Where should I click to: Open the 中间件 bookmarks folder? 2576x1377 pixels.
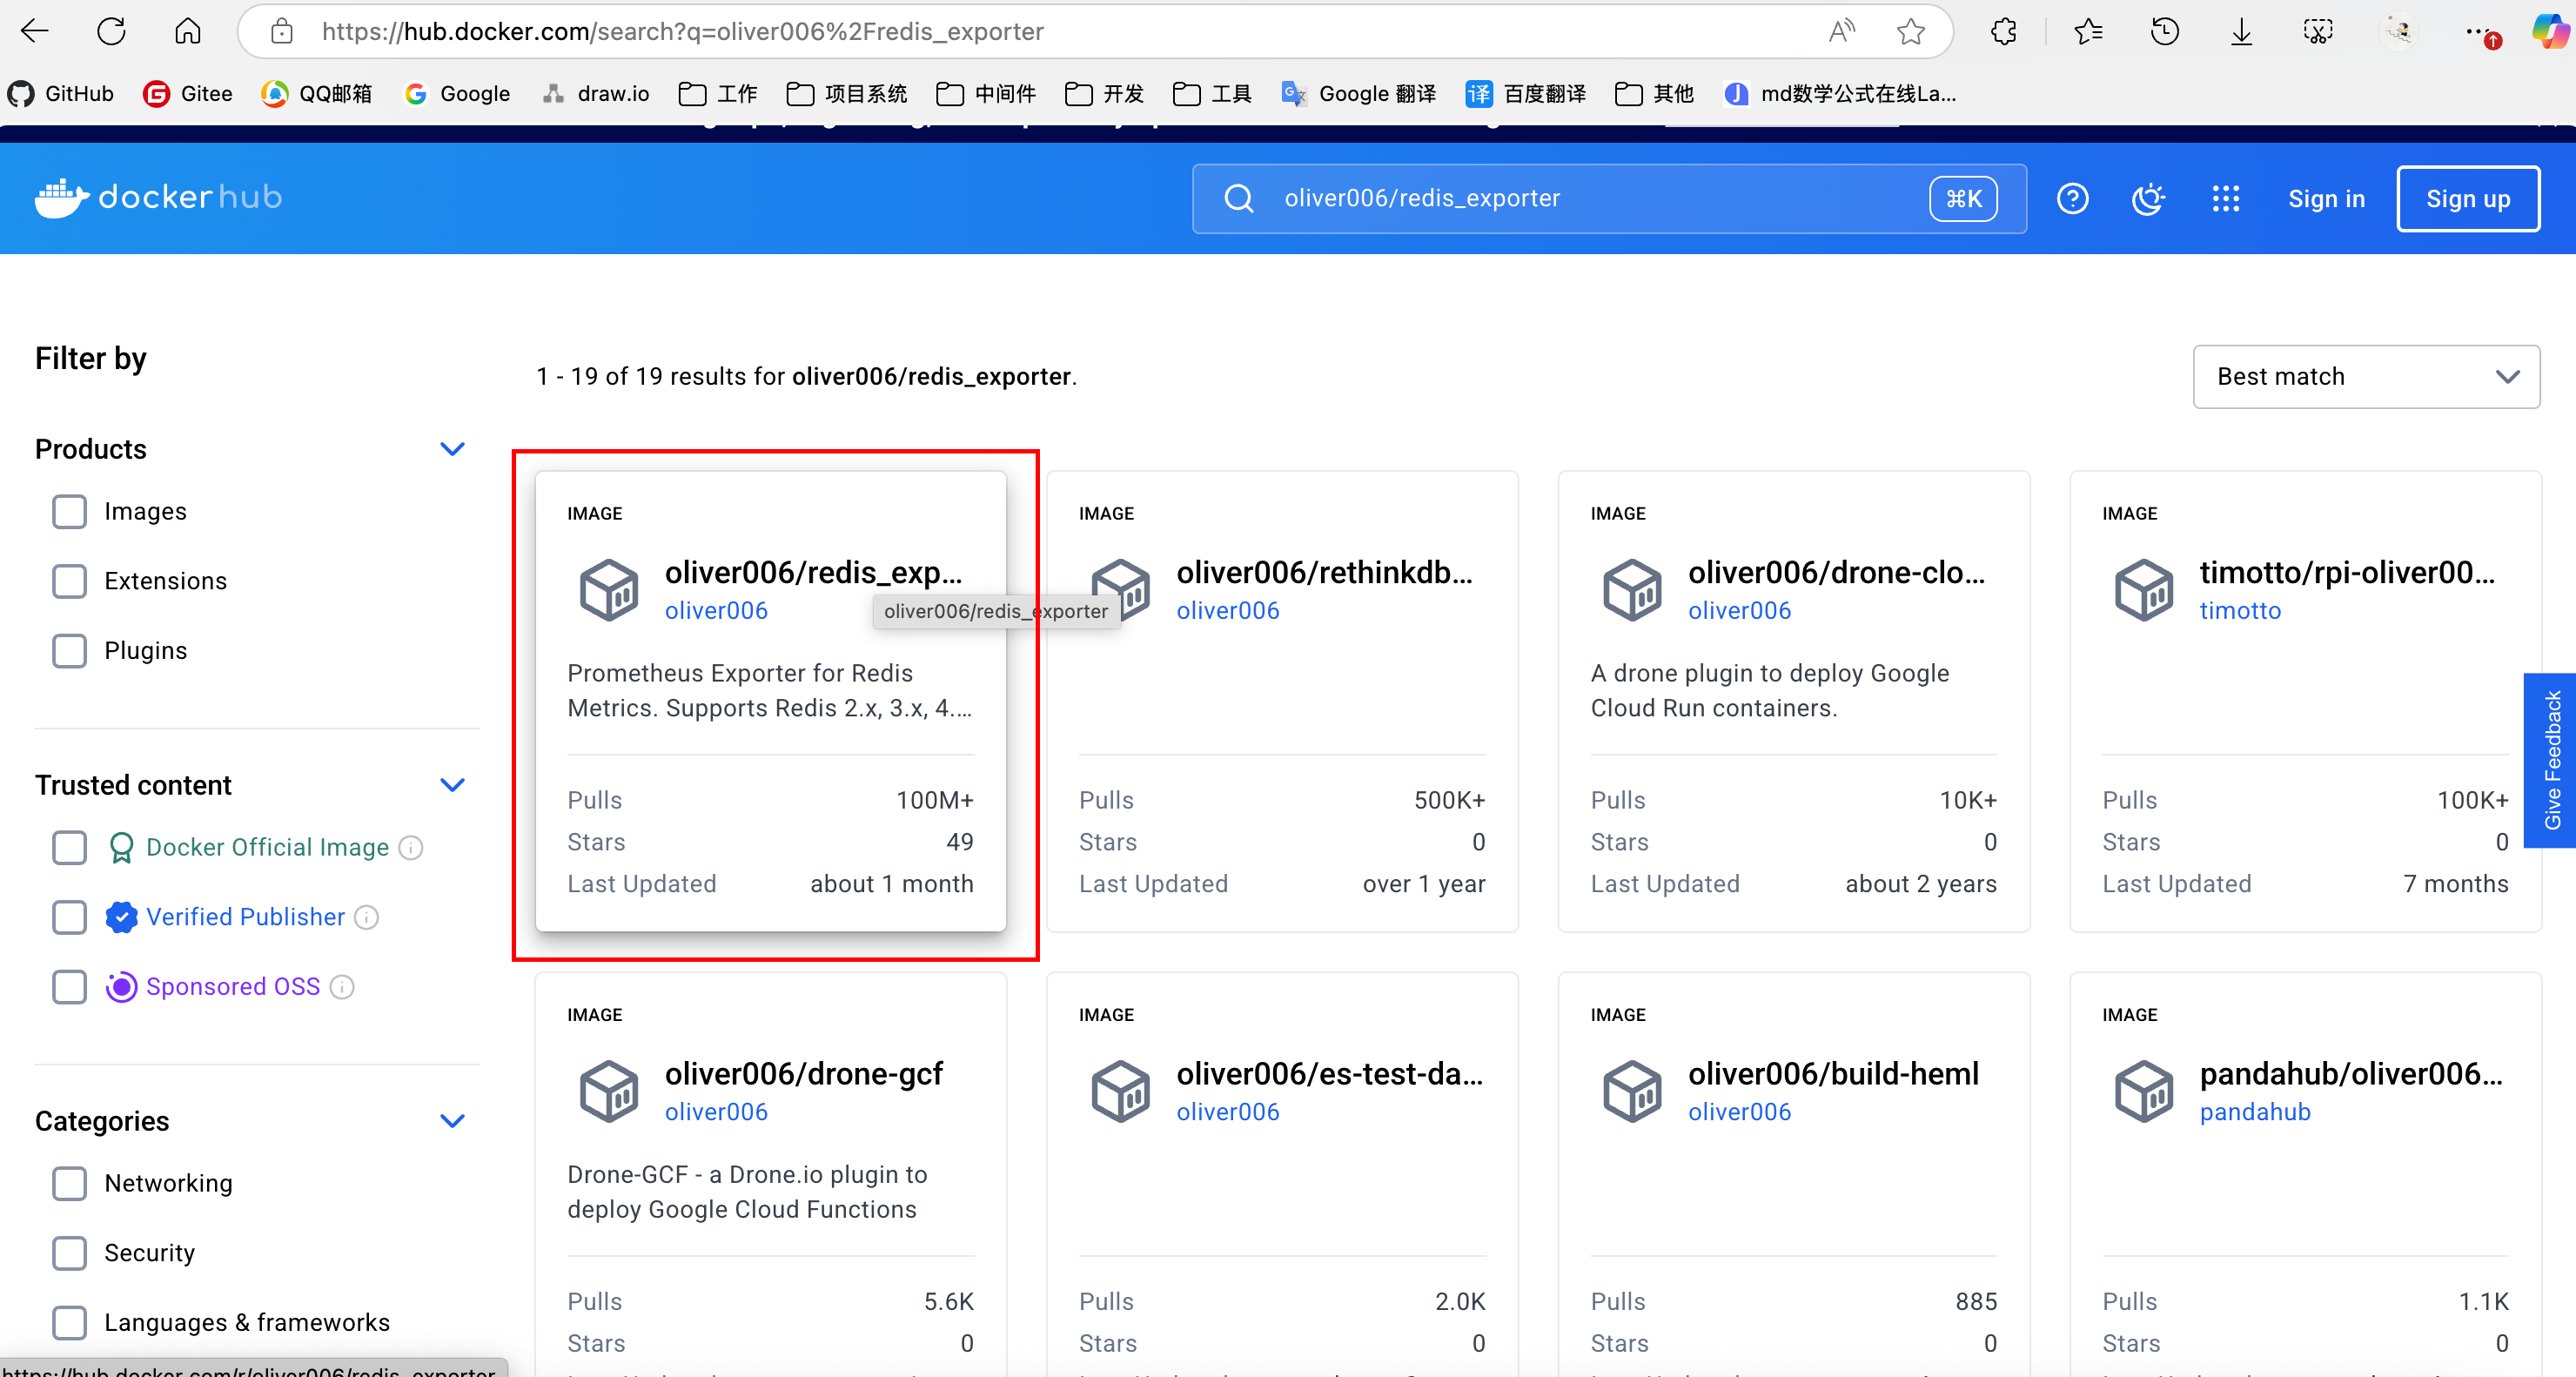click(x=986, y=94)
